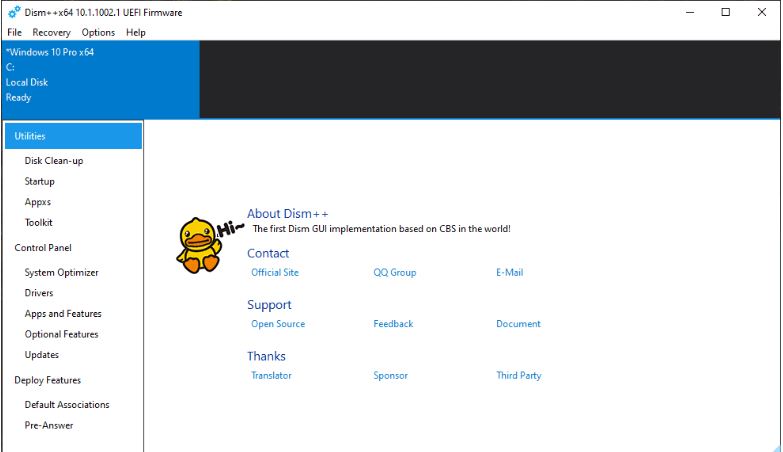Open Default Associations under Deploy Features
This screenshot has height=452, width=783.
coord(67,405)
